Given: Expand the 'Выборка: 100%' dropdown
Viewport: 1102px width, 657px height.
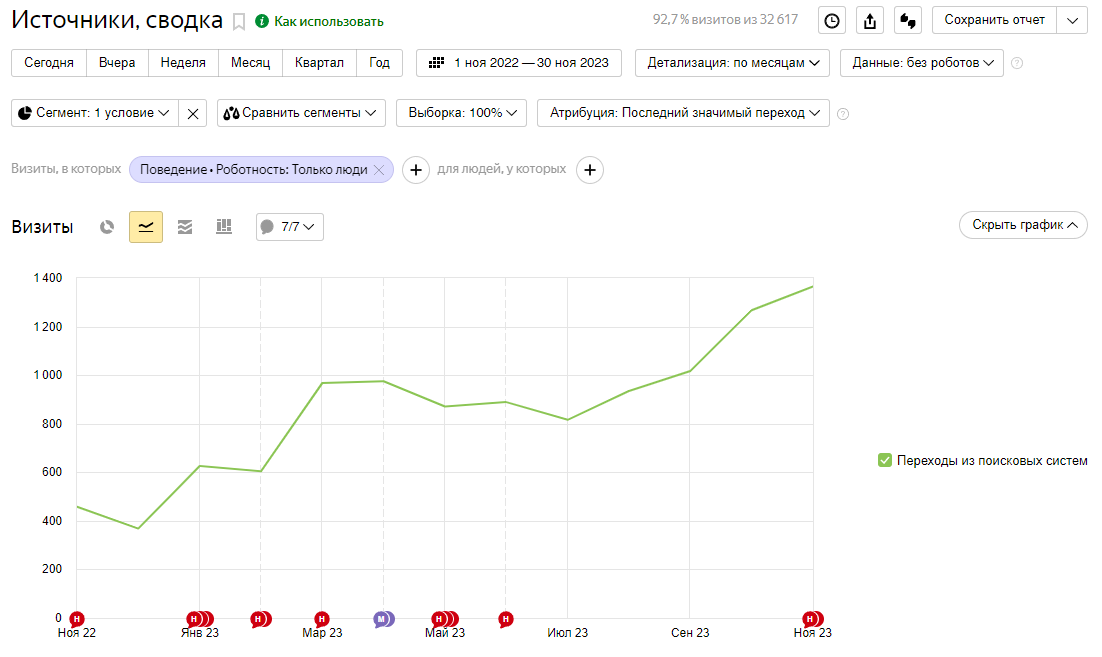Looking at the screenshot, I should point(461,113).
